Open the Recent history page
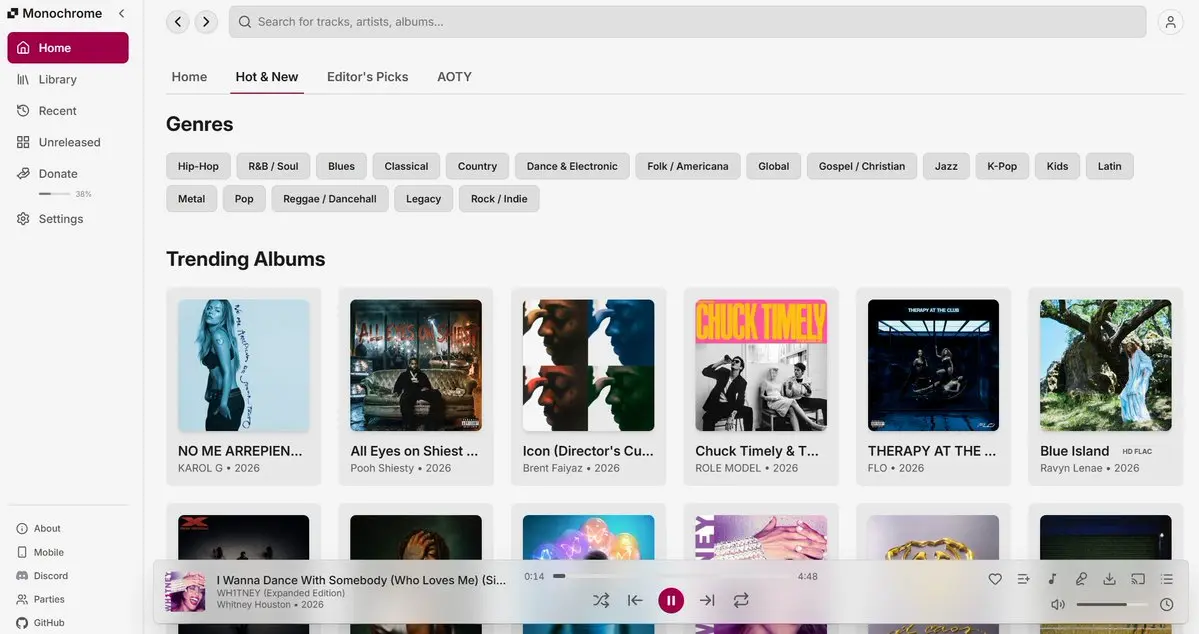This screenshot has height=634, width=1199. (x=67, y=111)
